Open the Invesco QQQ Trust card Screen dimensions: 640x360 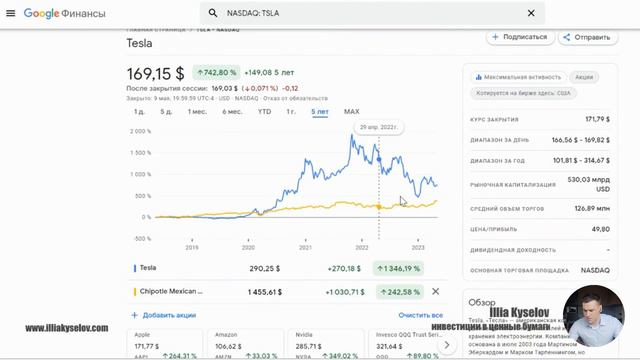(x=404, y=344)
